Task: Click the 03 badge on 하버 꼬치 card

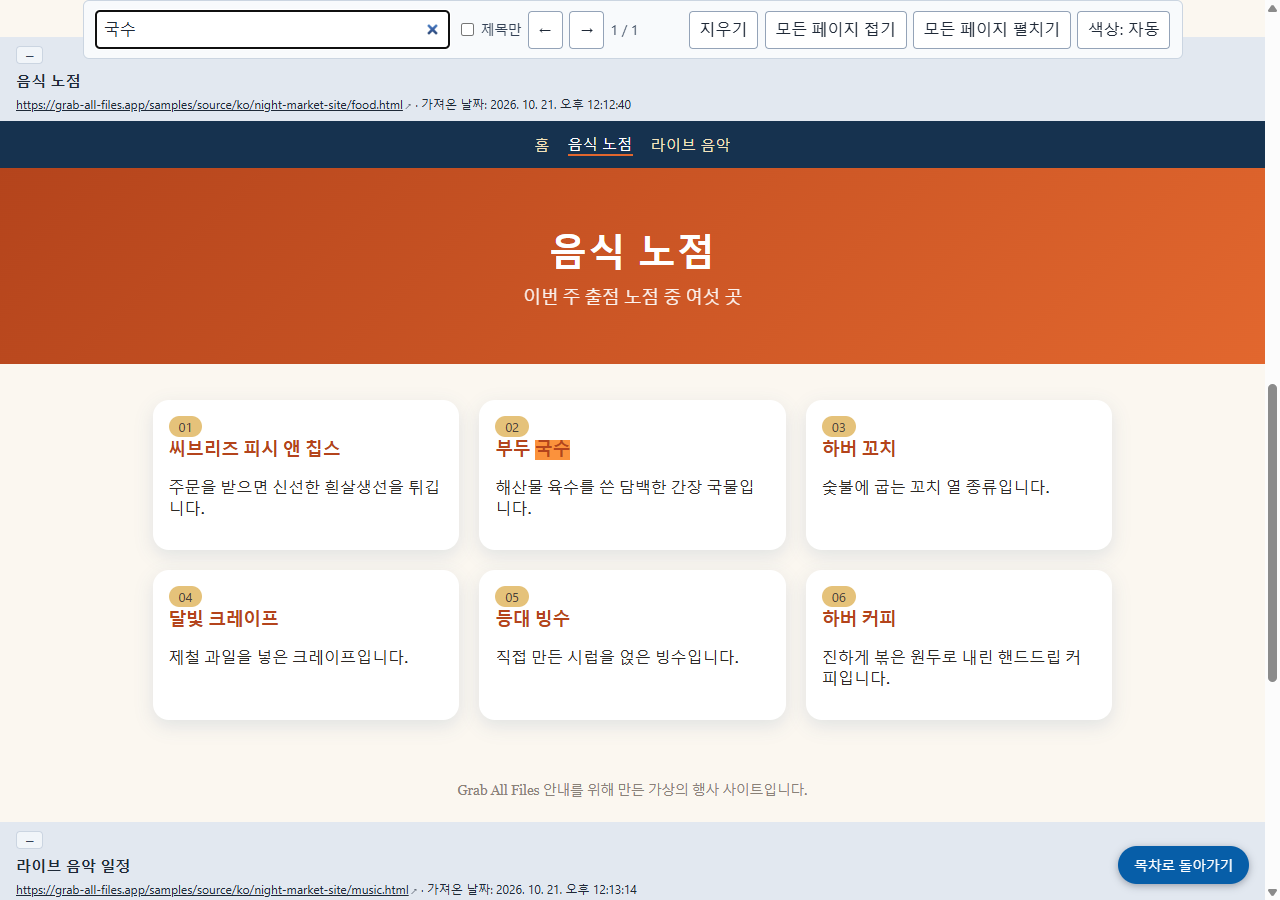Action: (x=838, y=427)
